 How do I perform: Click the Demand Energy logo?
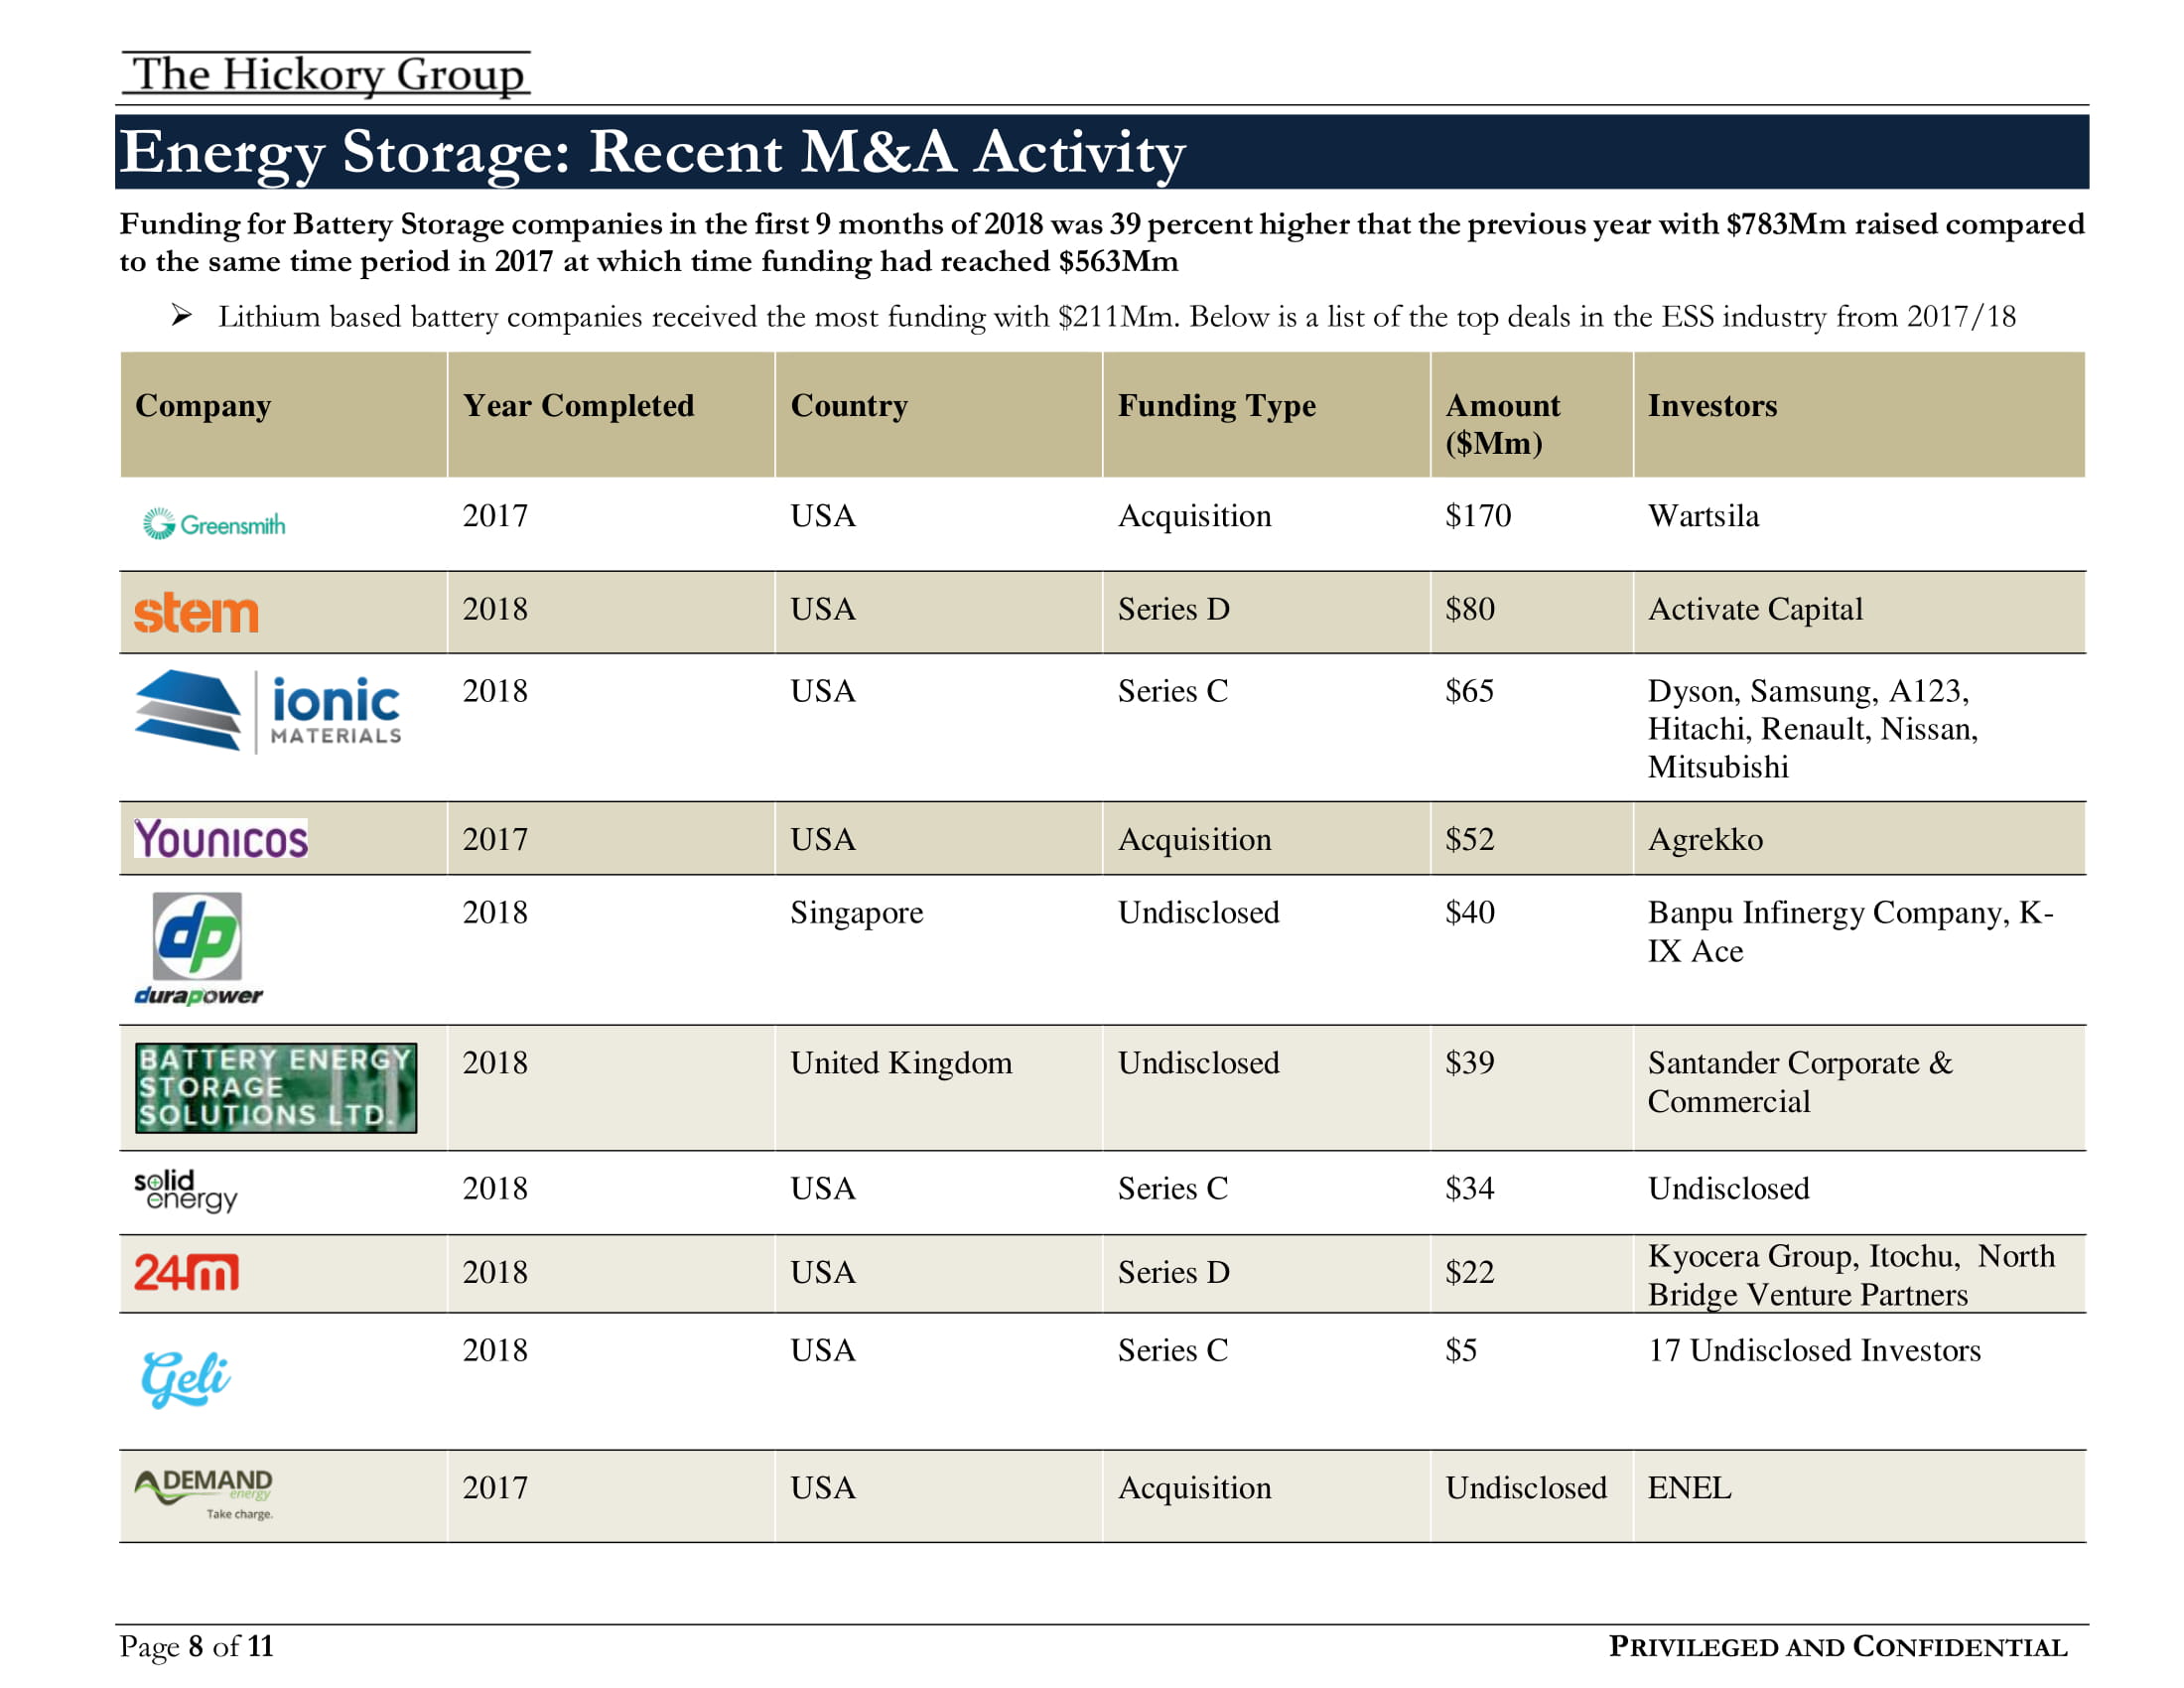pyautogui.click(x=204, y=1494)
